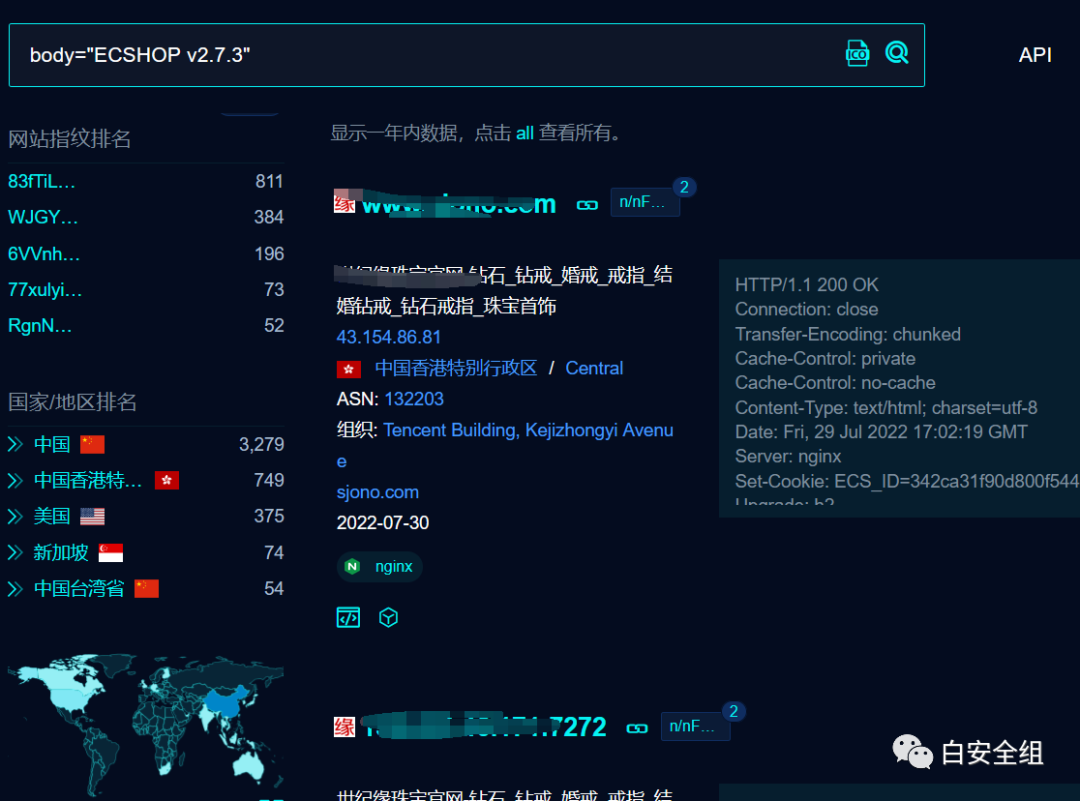Open the API link

coord(1035,55)
